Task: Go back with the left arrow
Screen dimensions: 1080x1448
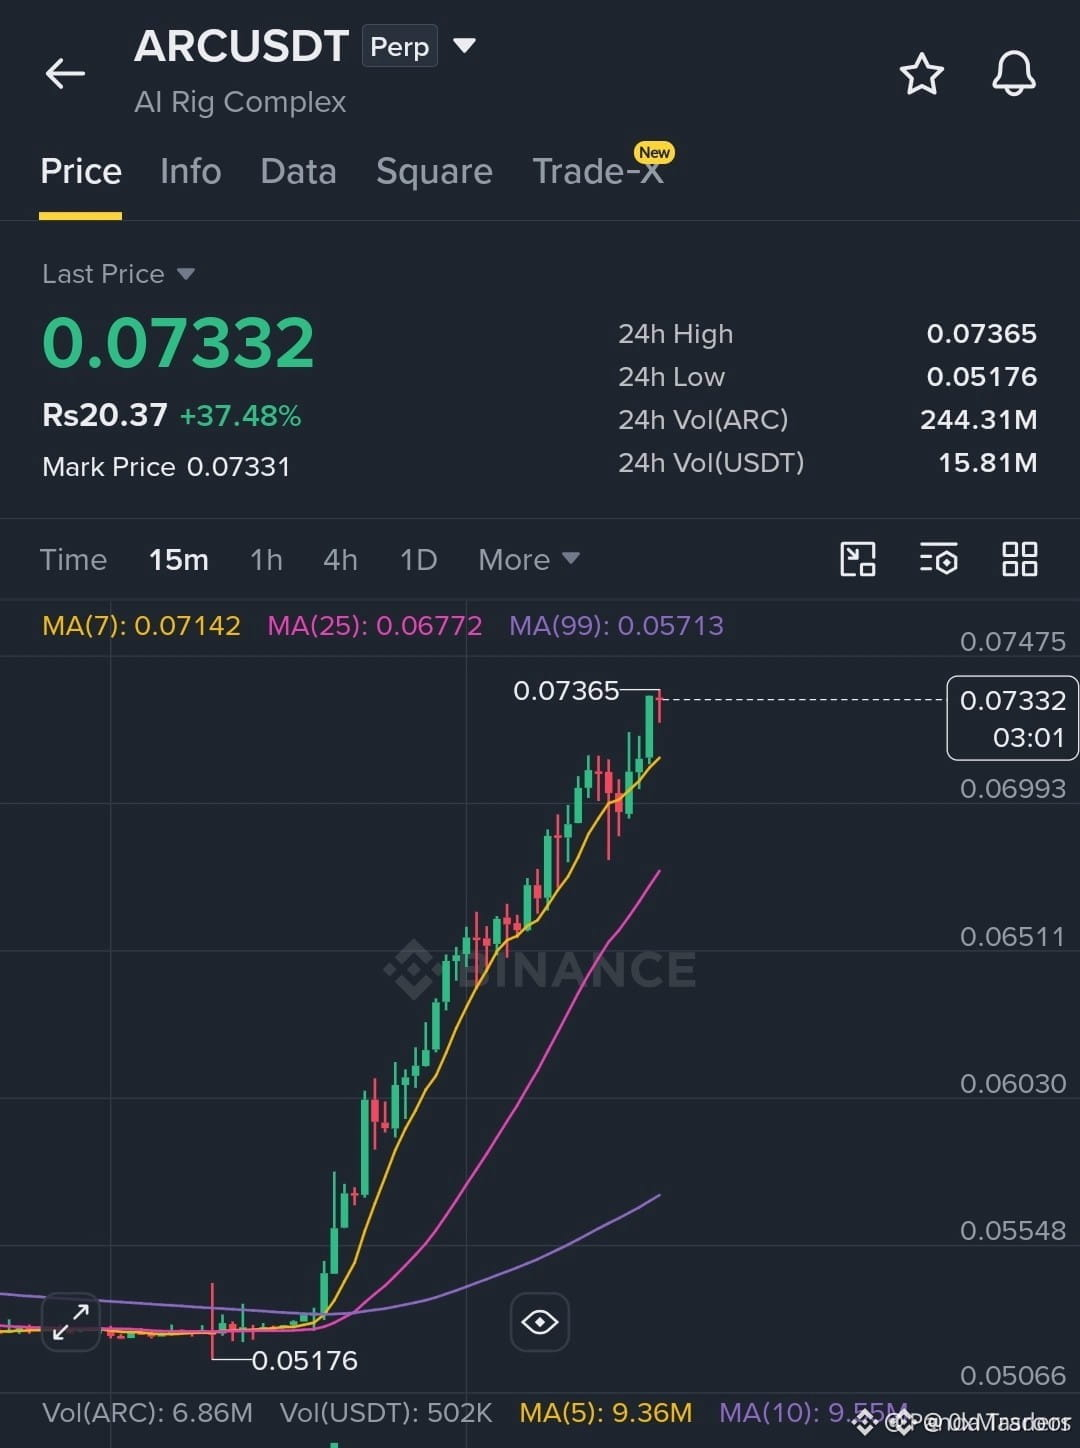Action: click(65, 73)
